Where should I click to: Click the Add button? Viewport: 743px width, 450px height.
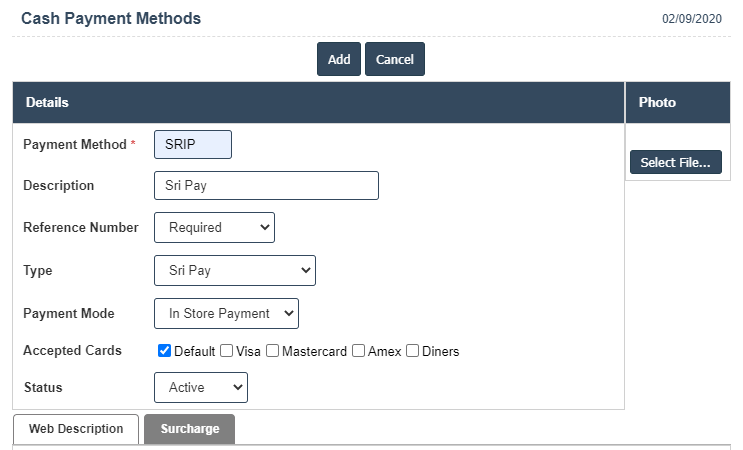pos(338,59)
